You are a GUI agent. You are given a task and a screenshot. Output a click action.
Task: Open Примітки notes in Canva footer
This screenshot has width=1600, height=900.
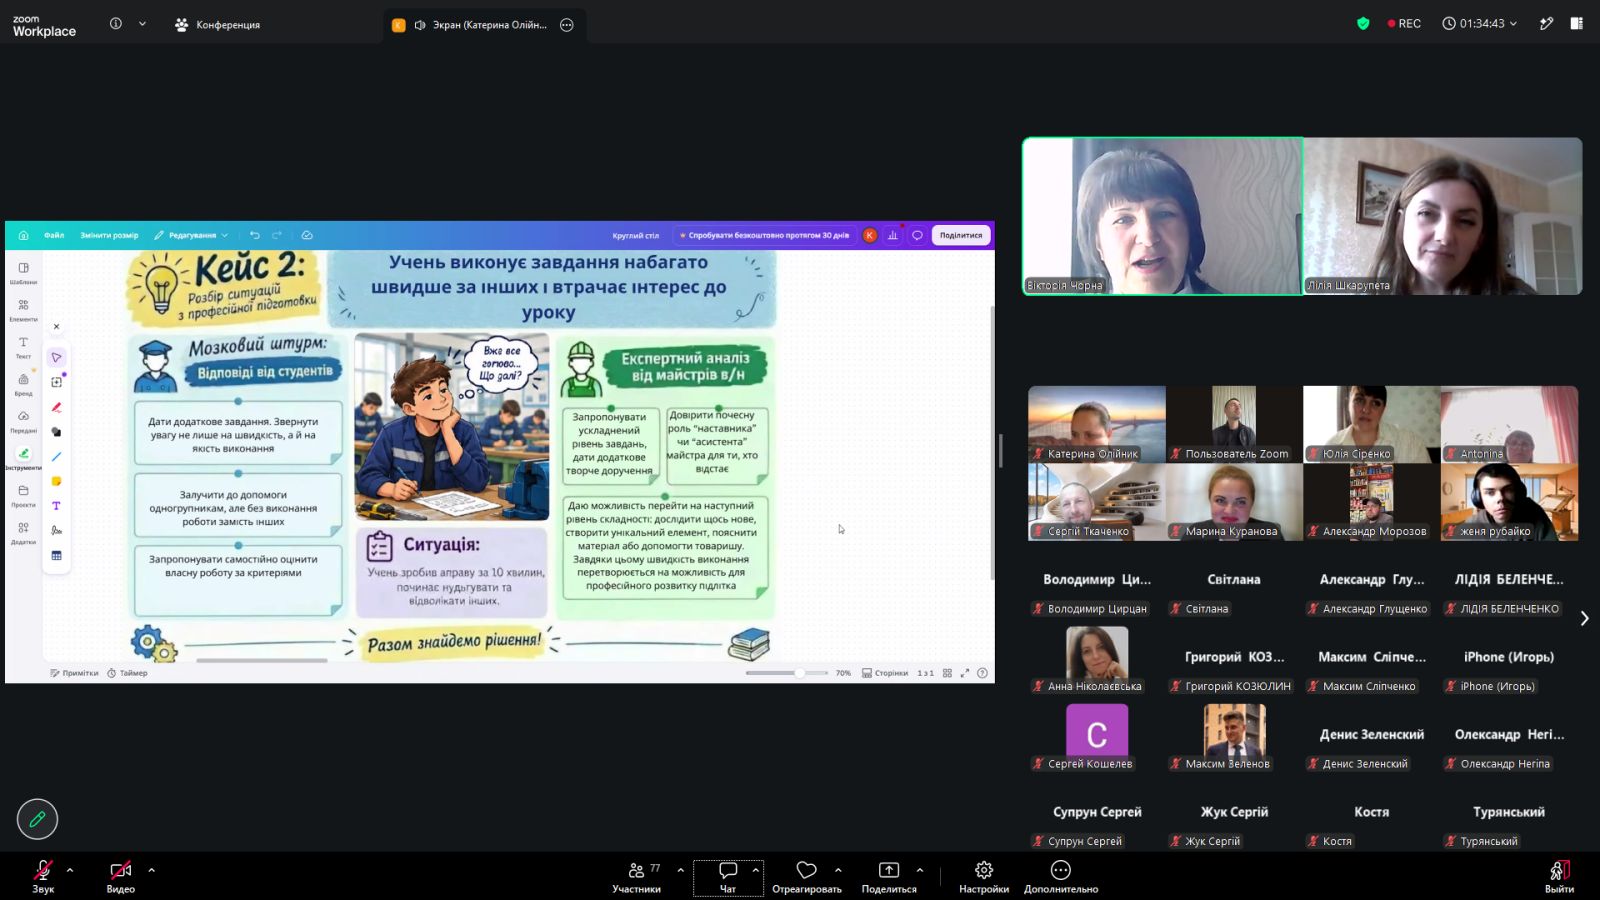(x=75, y=673)
